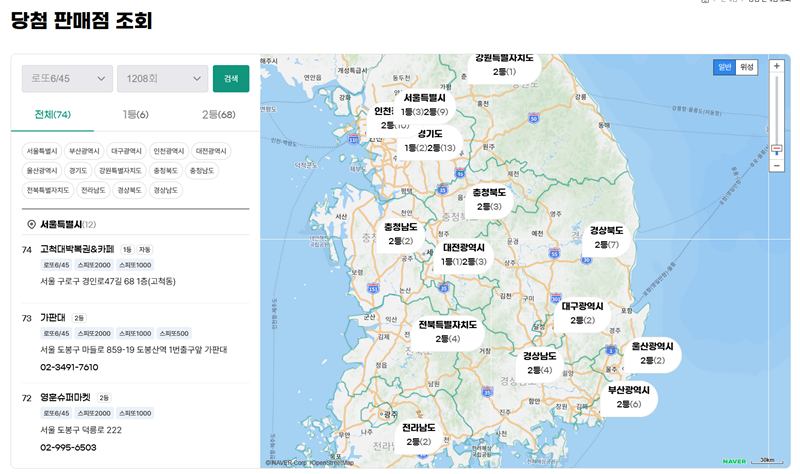Viewport: 800px width, 474px height.
Task: Click 스피또500 tag under 가판대
Action: 174,333
